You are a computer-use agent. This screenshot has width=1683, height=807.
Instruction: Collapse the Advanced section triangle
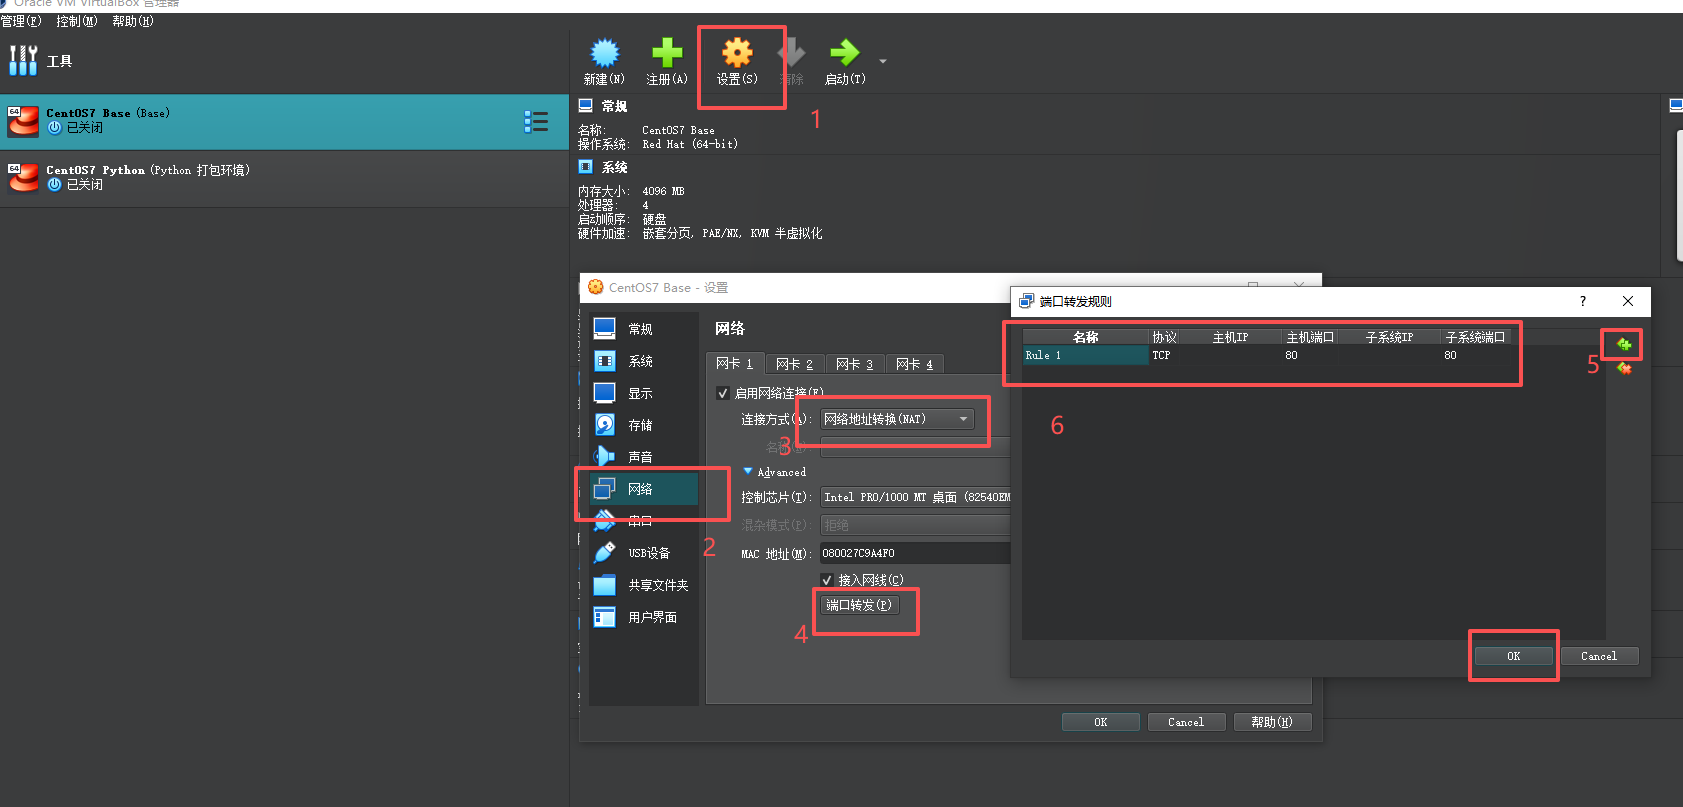point(748,471)
